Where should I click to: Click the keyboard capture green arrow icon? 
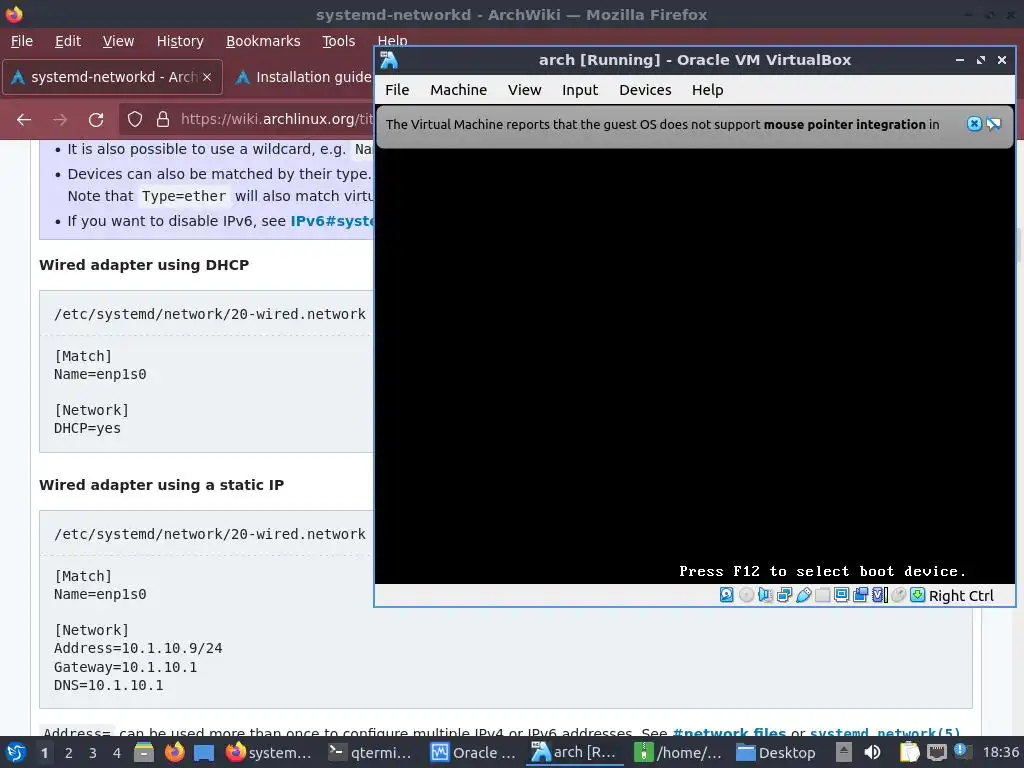[x=918, y=595]
